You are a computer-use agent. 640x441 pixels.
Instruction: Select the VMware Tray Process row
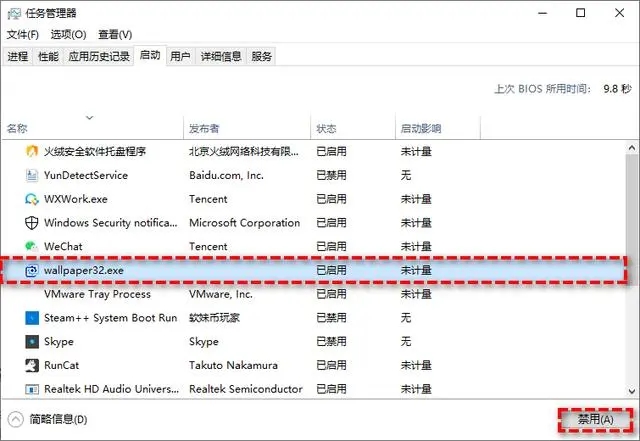pos(313,294)
